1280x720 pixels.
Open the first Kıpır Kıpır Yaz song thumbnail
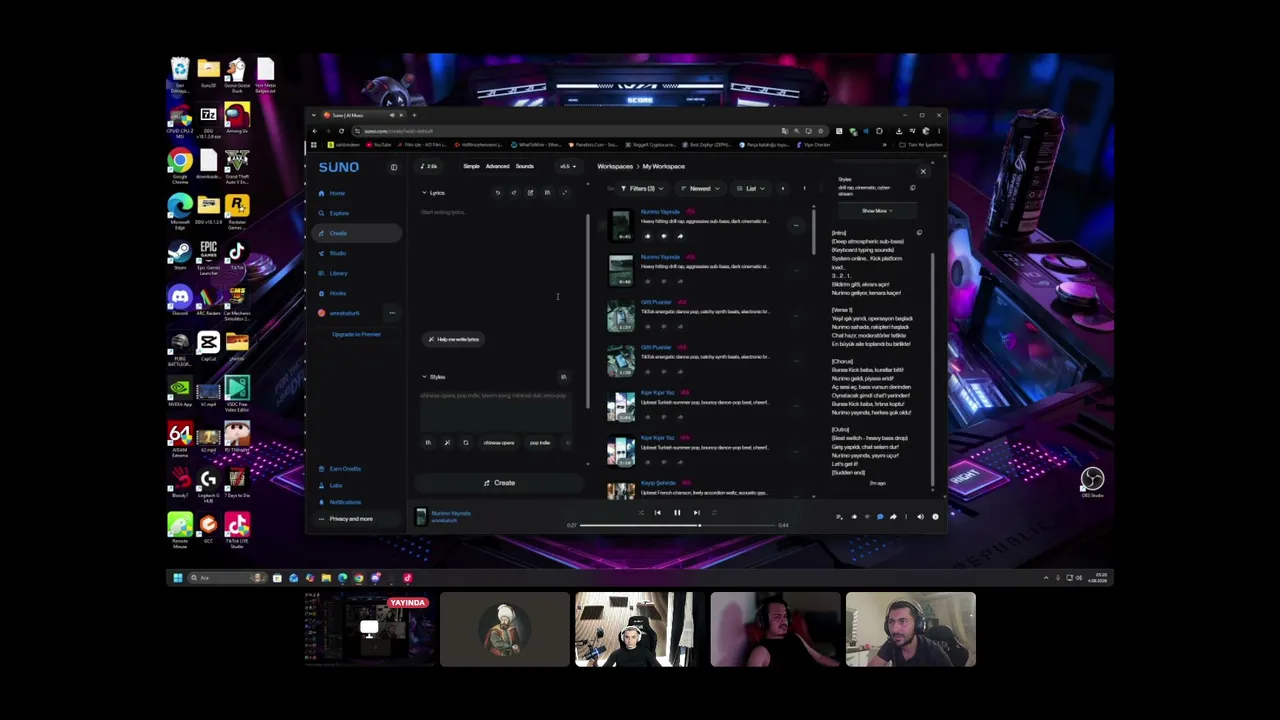pyautogui.click(x=621, y=406)
